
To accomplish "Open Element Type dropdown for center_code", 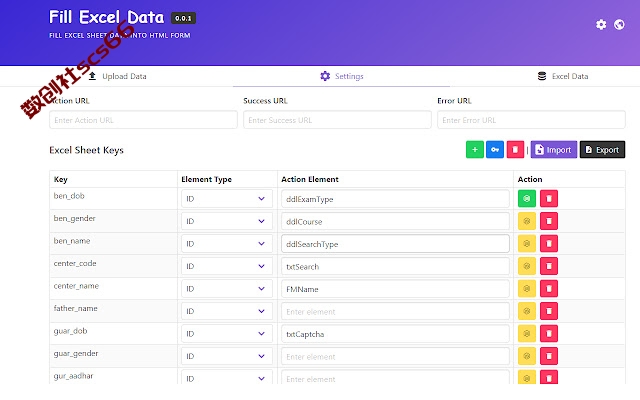I will point(227,266).
